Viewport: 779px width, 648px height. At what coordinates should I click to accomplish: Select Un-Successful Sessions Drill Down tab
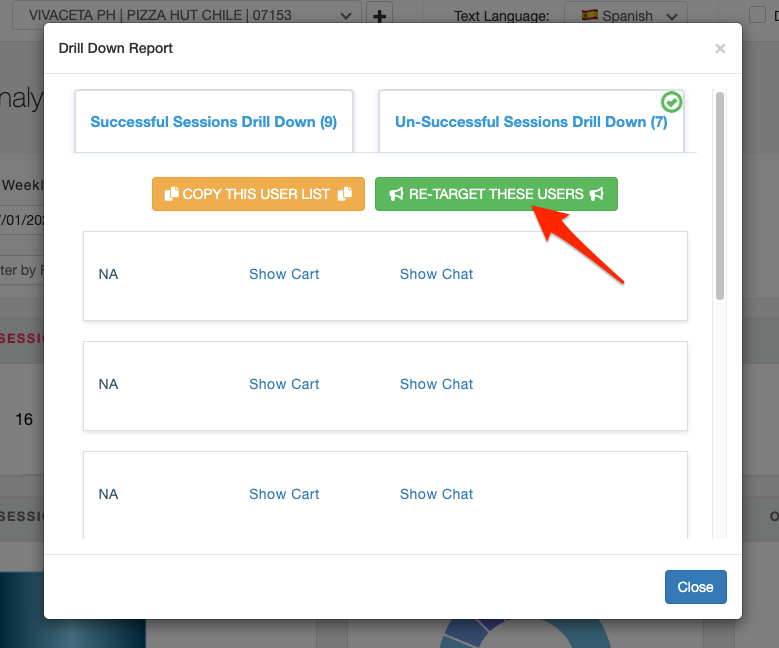click(531, 122)
